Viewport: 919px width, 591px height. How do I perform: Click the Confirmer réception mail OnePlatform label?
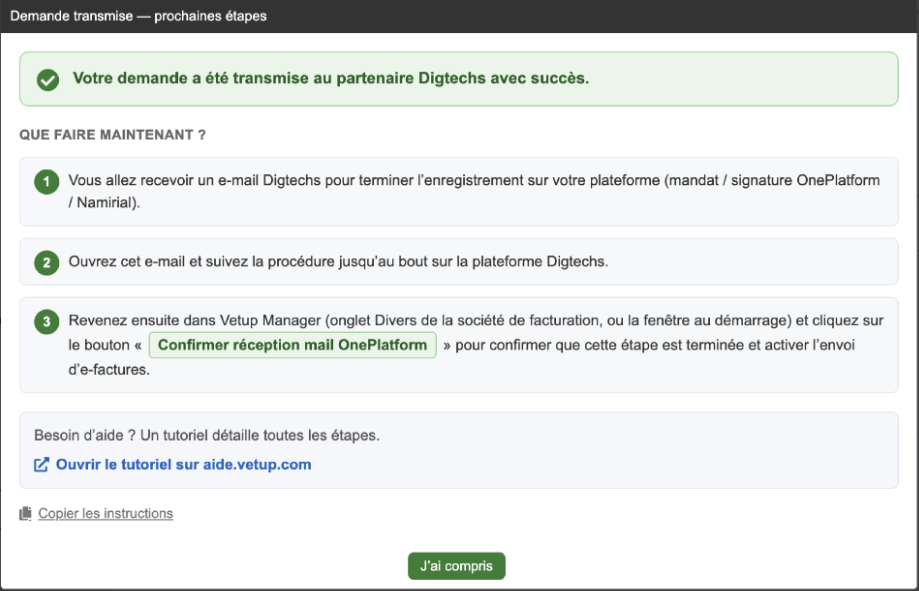(x=292, y=345)
